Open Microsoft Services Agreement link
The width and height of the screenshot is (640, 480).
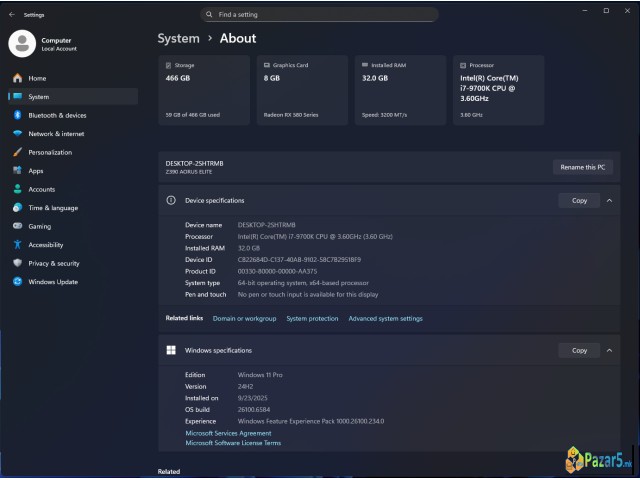228,433
